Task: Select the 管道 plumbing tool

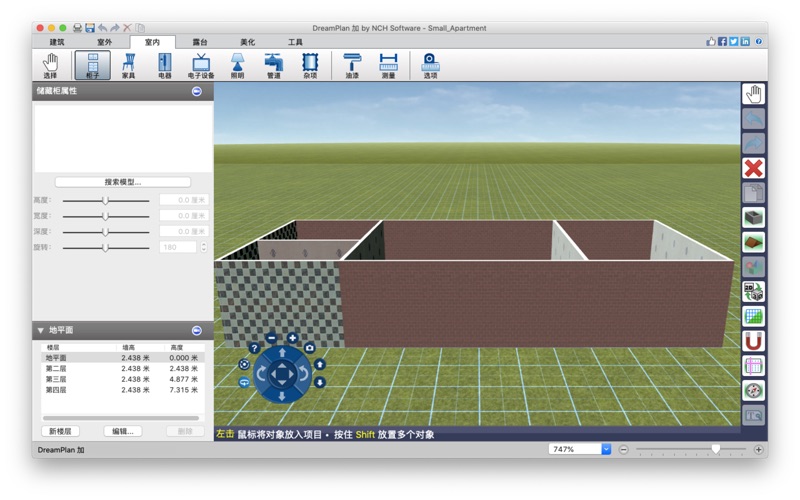Action: tap(273, 65)
